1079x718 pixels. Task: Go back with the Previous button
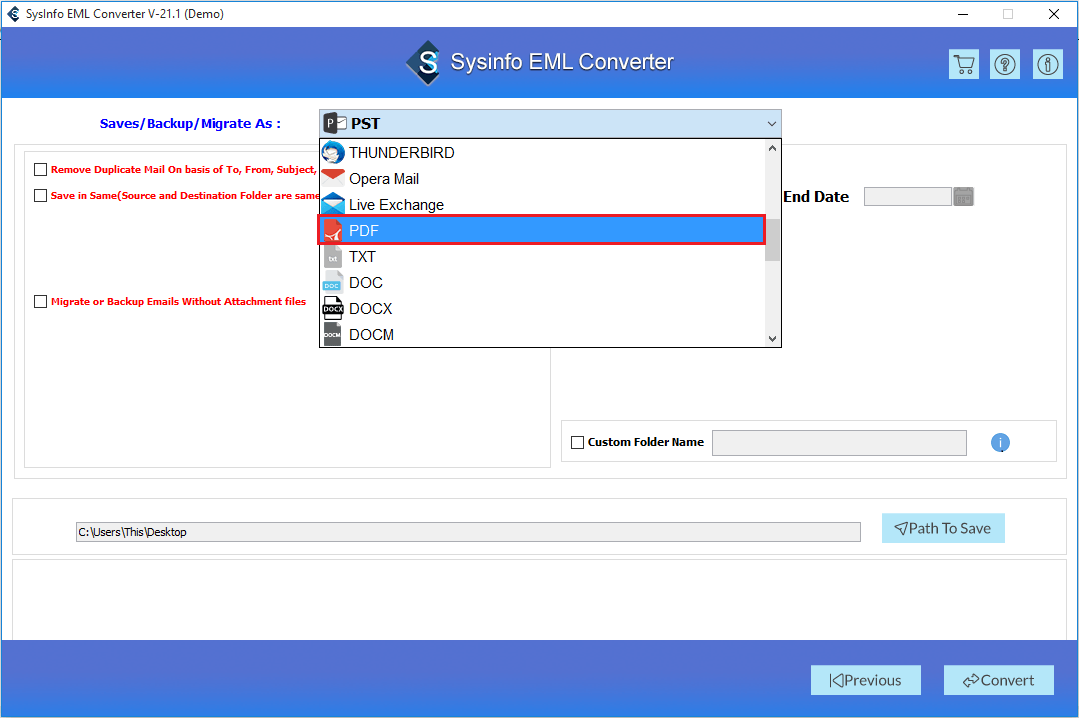click(x=865, y=680)
